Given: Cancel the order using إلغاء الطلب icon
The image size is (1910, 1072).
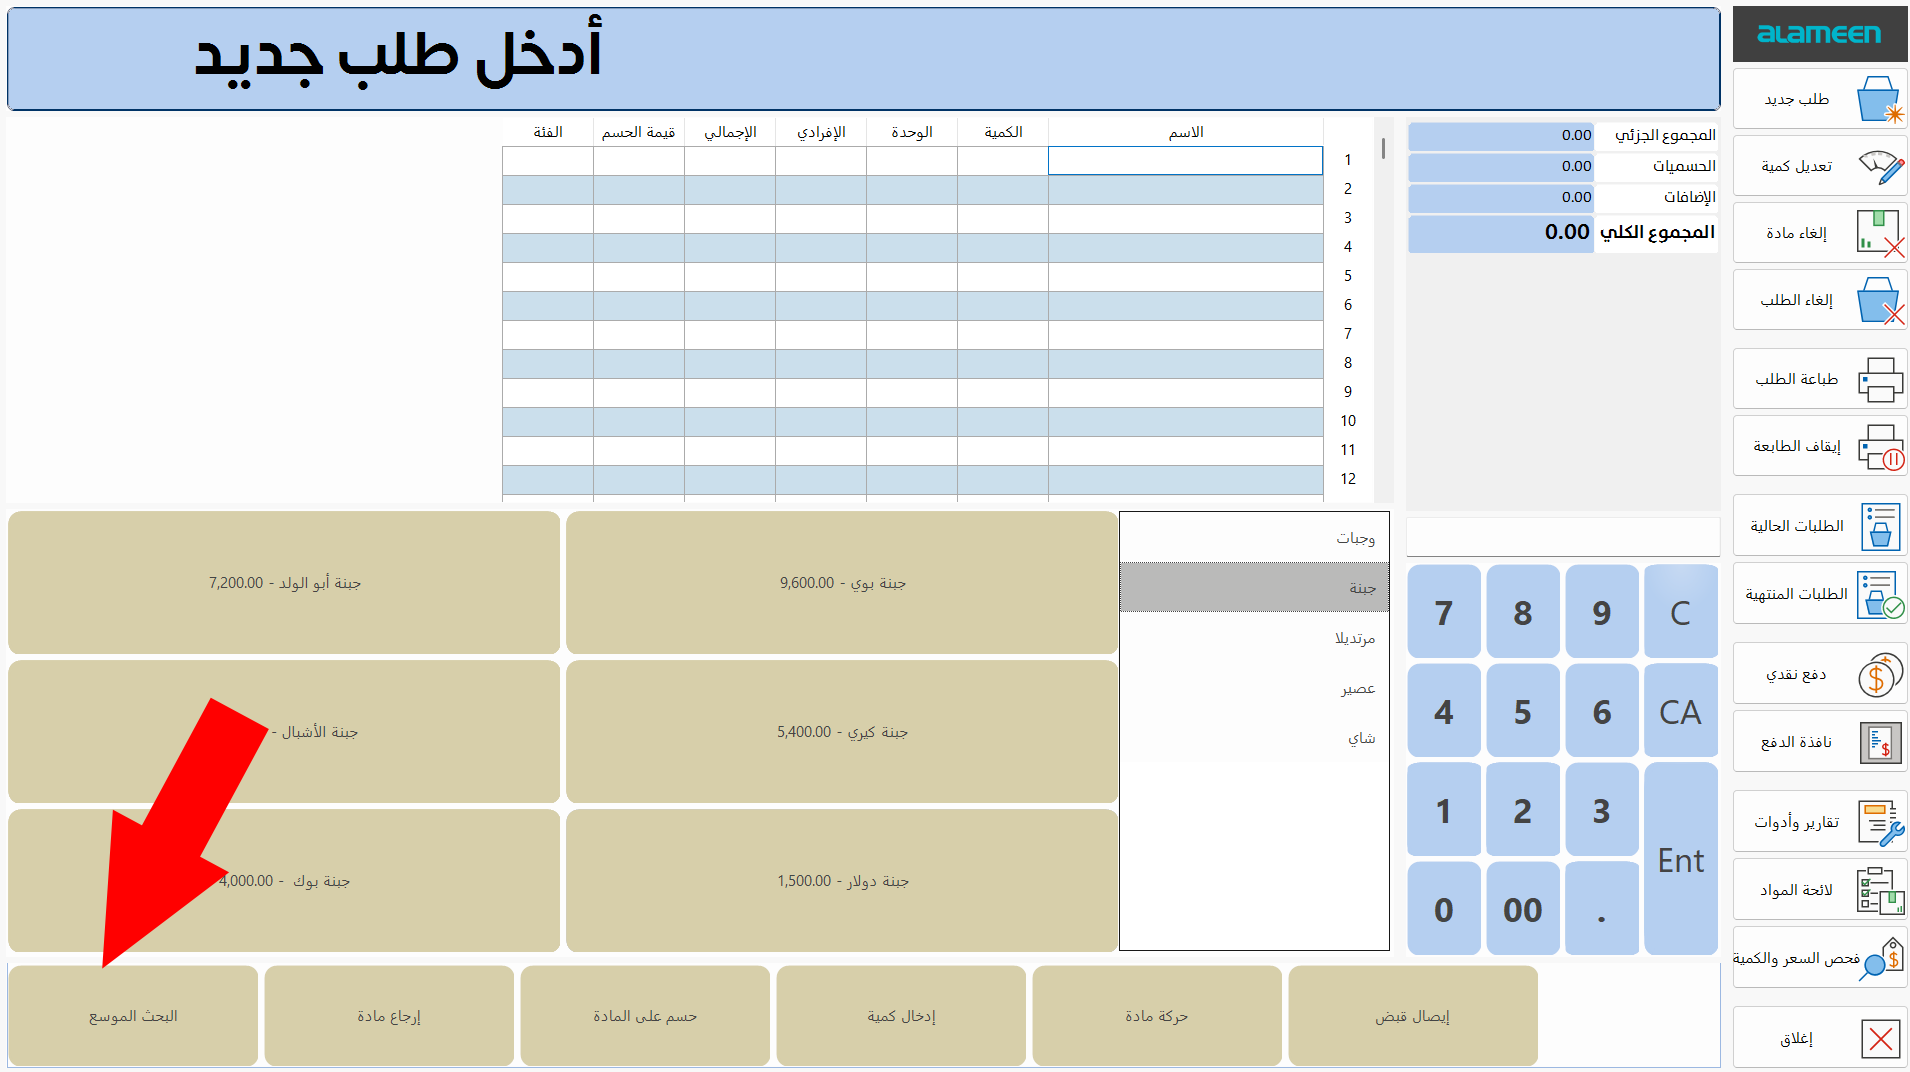Looking at the screenshot, I should coord(1820,300).
